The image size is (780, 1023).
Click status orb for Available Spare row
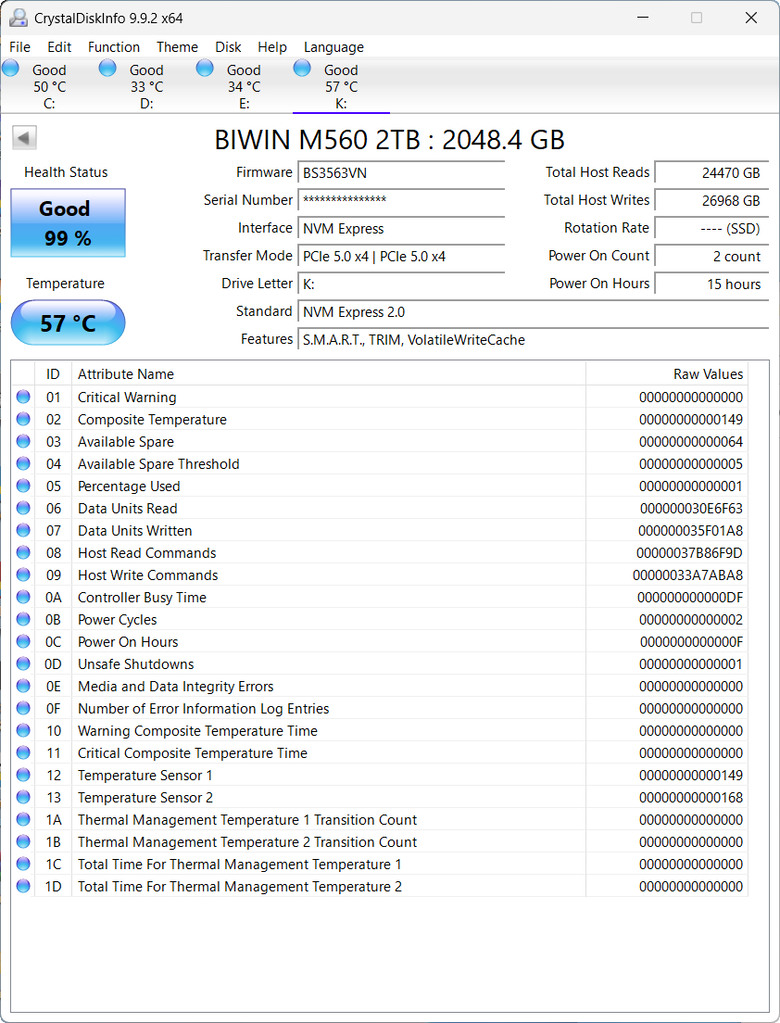coord(23,441)
